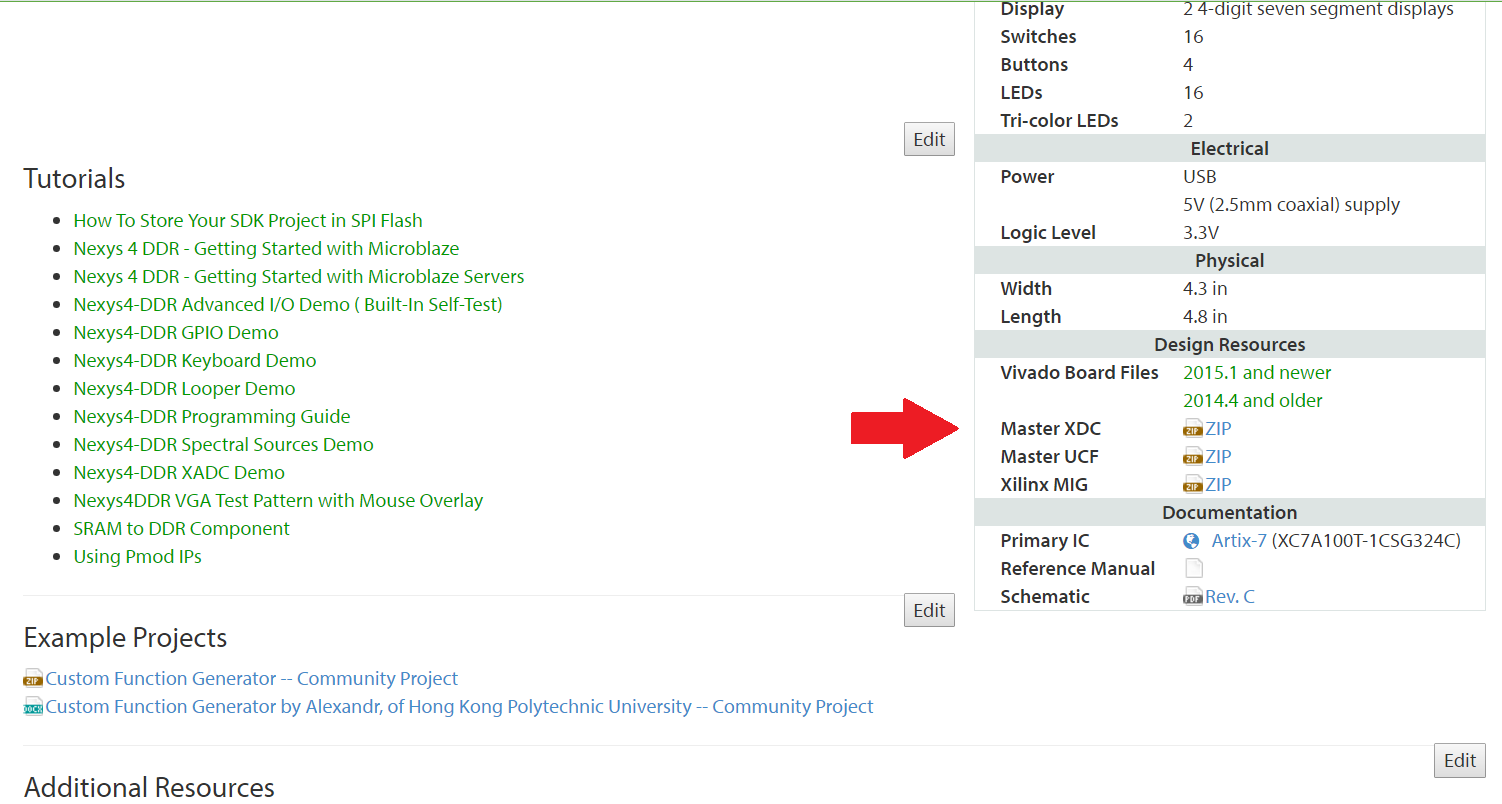Open the Nexys4-DDR Programming Guide link
This screenshot has width=1502, height=804.
click(212, 417)
